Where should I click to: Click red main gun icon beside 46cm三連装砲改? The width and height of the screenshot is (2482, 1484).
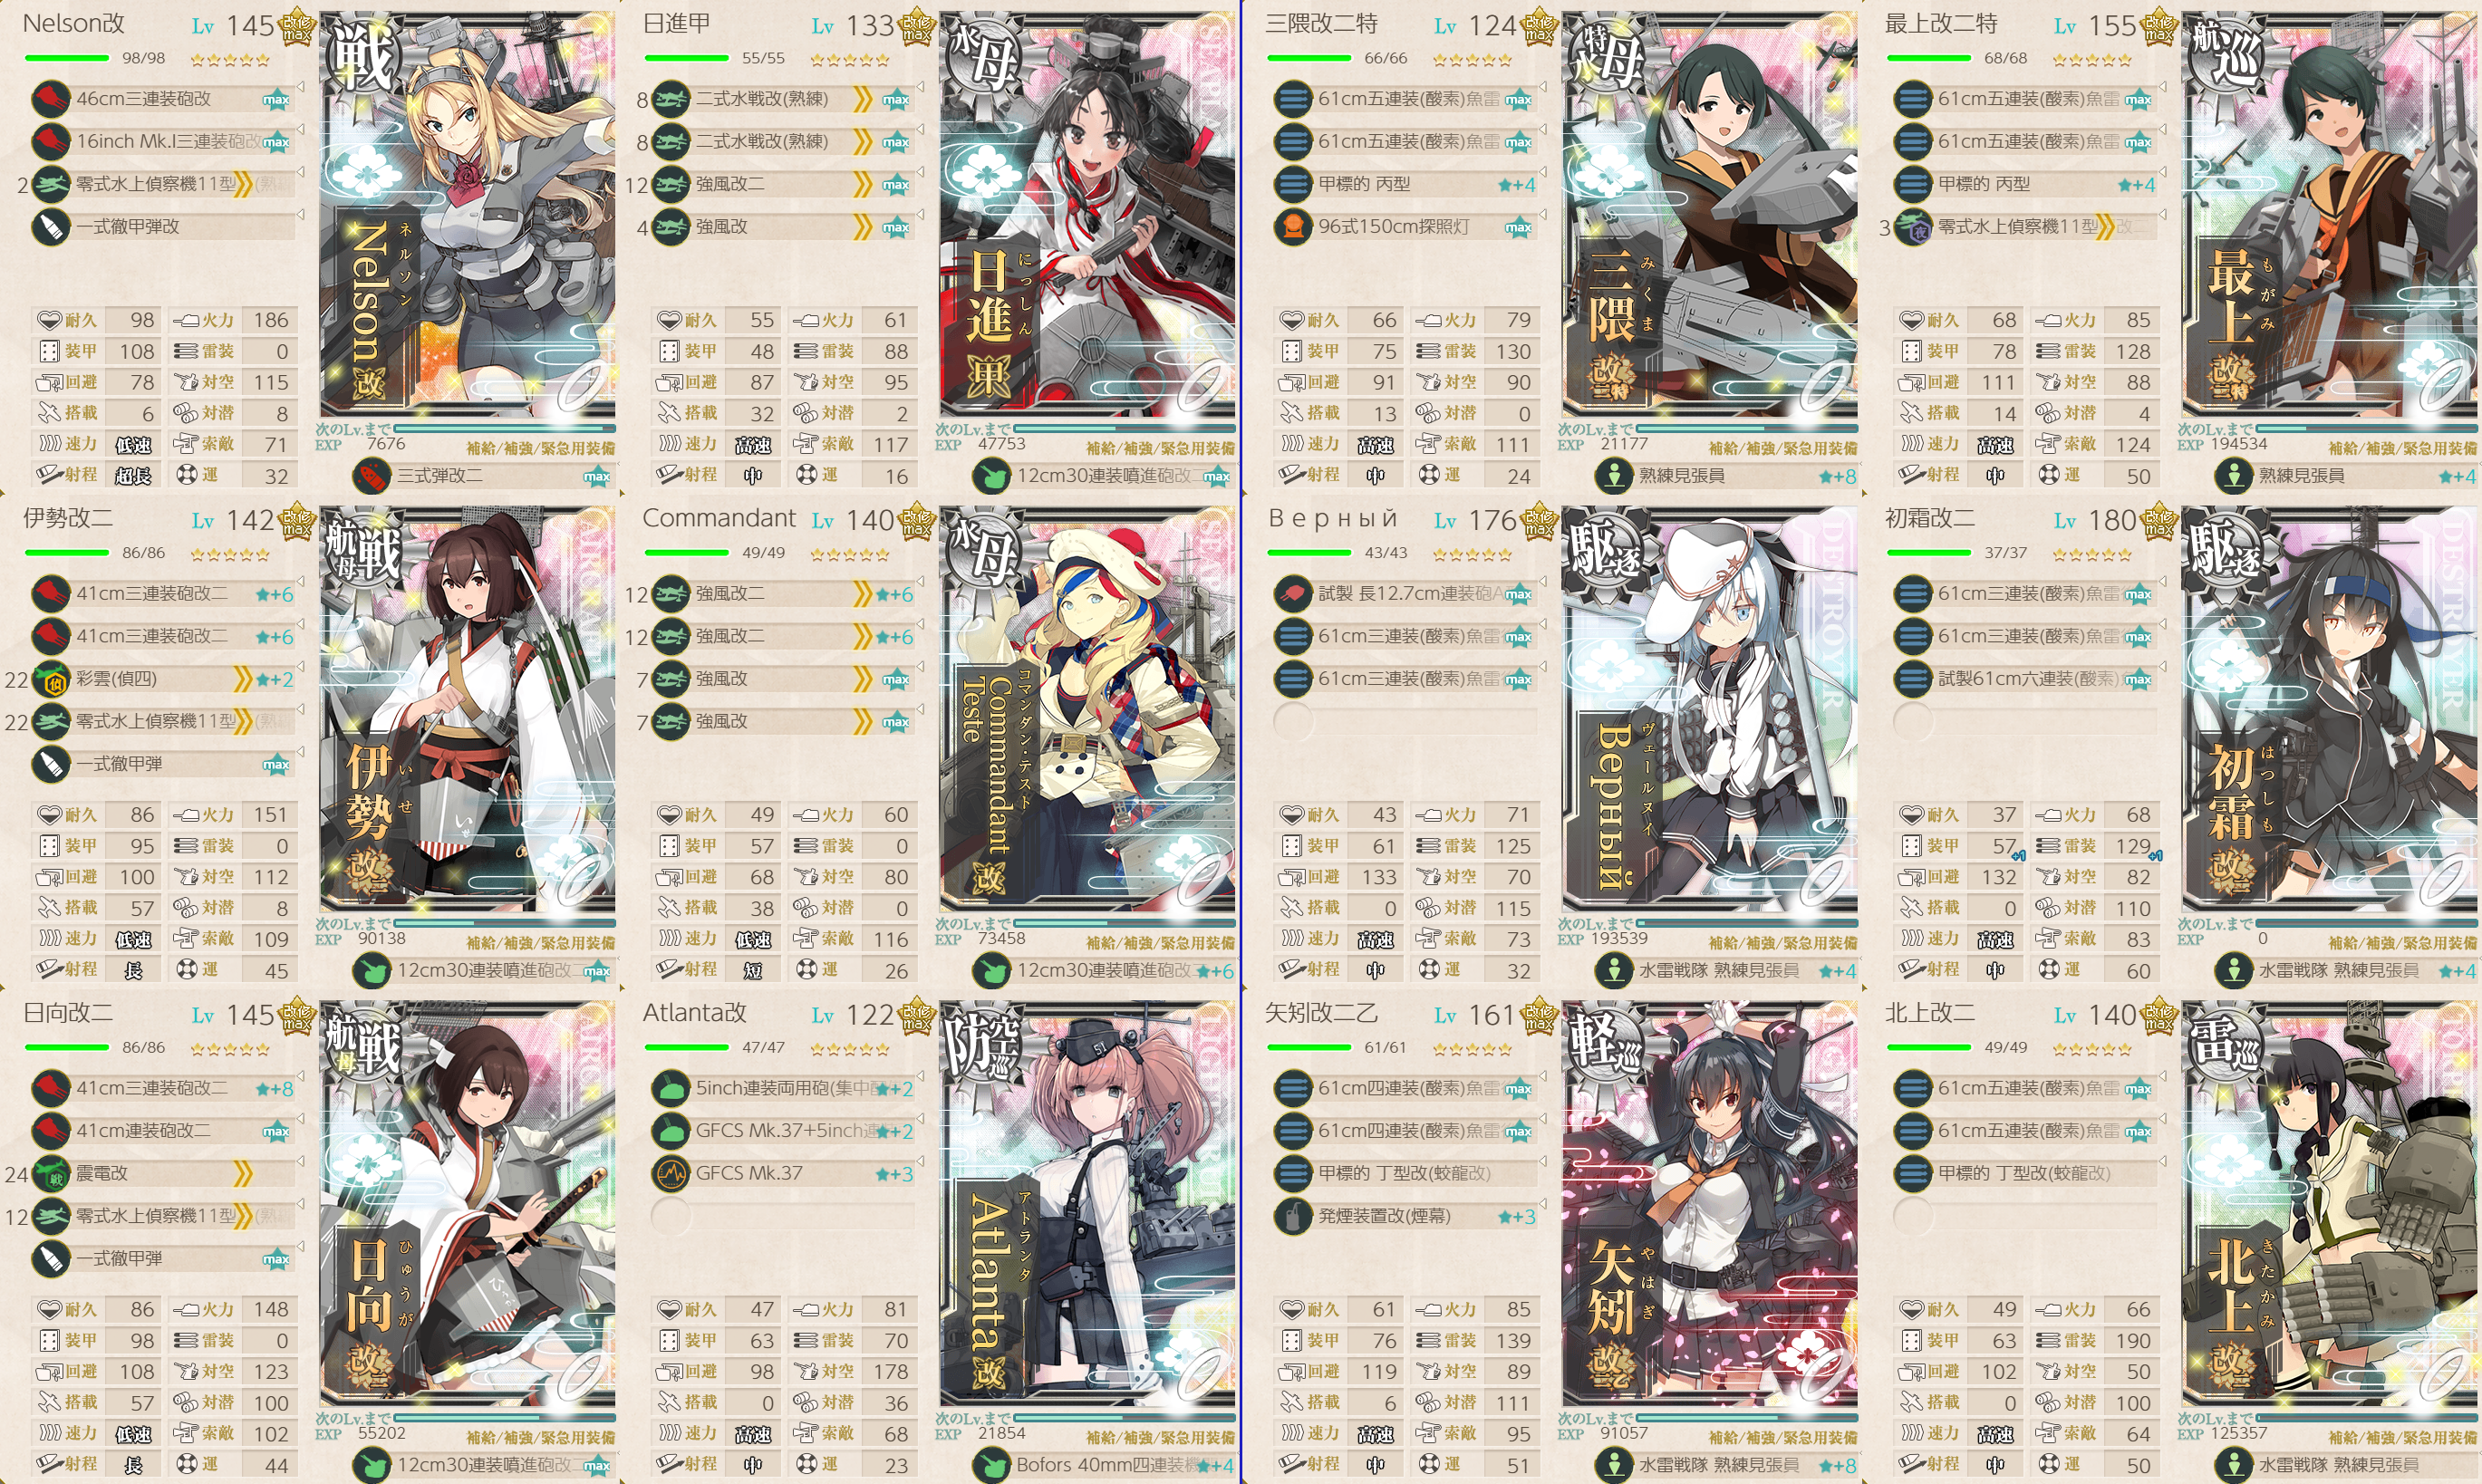tap(51, 99)
